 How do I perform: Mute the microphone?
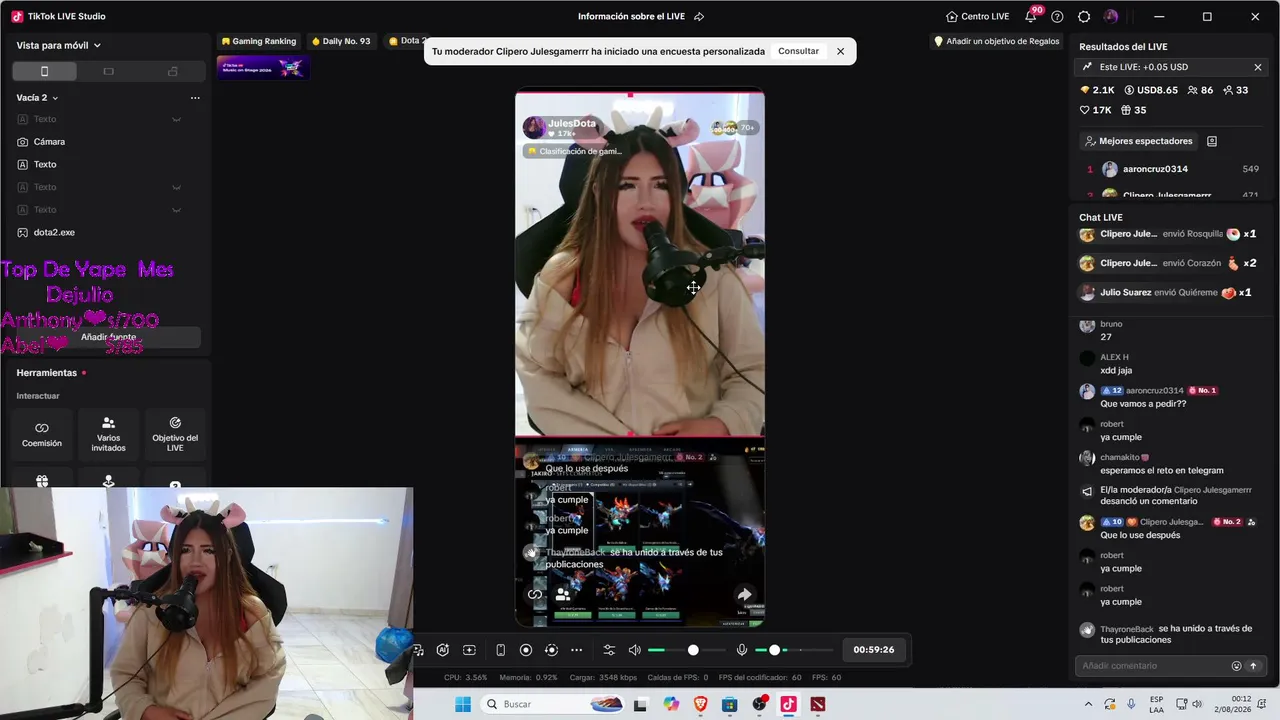click(742, 650)
